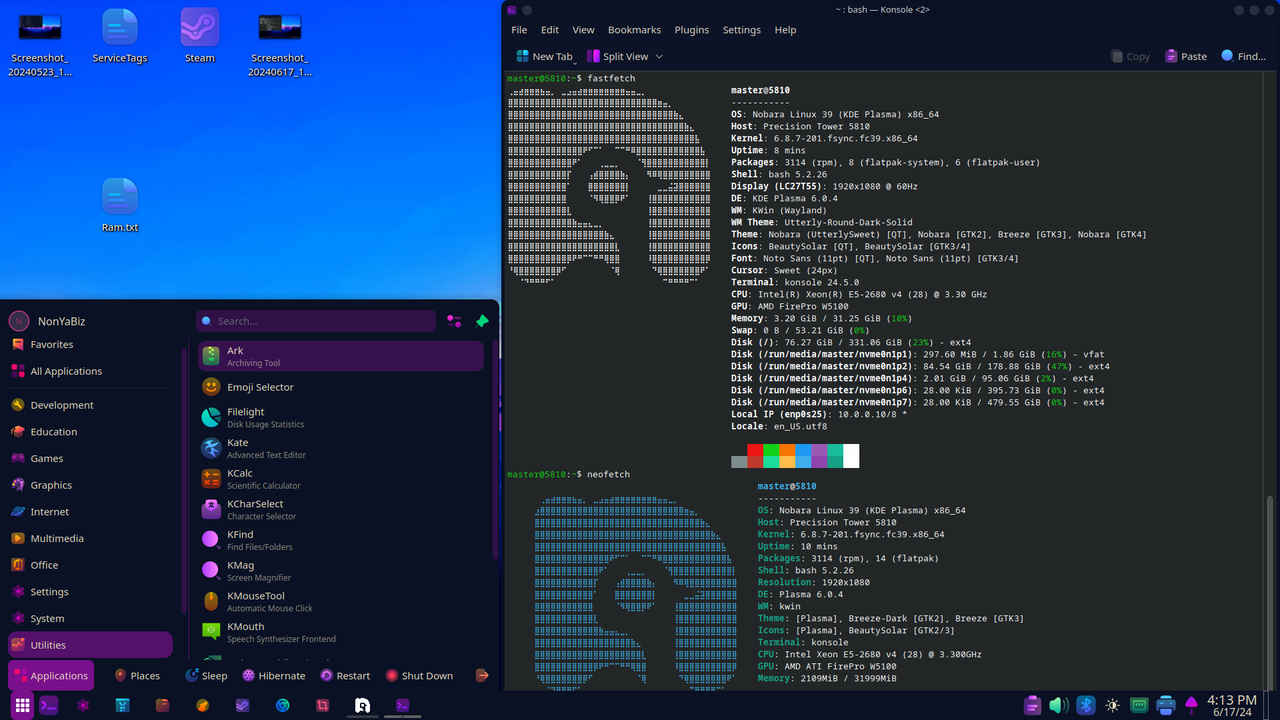Click New Tab in Konsole toolbar
Screen dimensions: 1280x720
pyautogui.click(x=544, y=57)
